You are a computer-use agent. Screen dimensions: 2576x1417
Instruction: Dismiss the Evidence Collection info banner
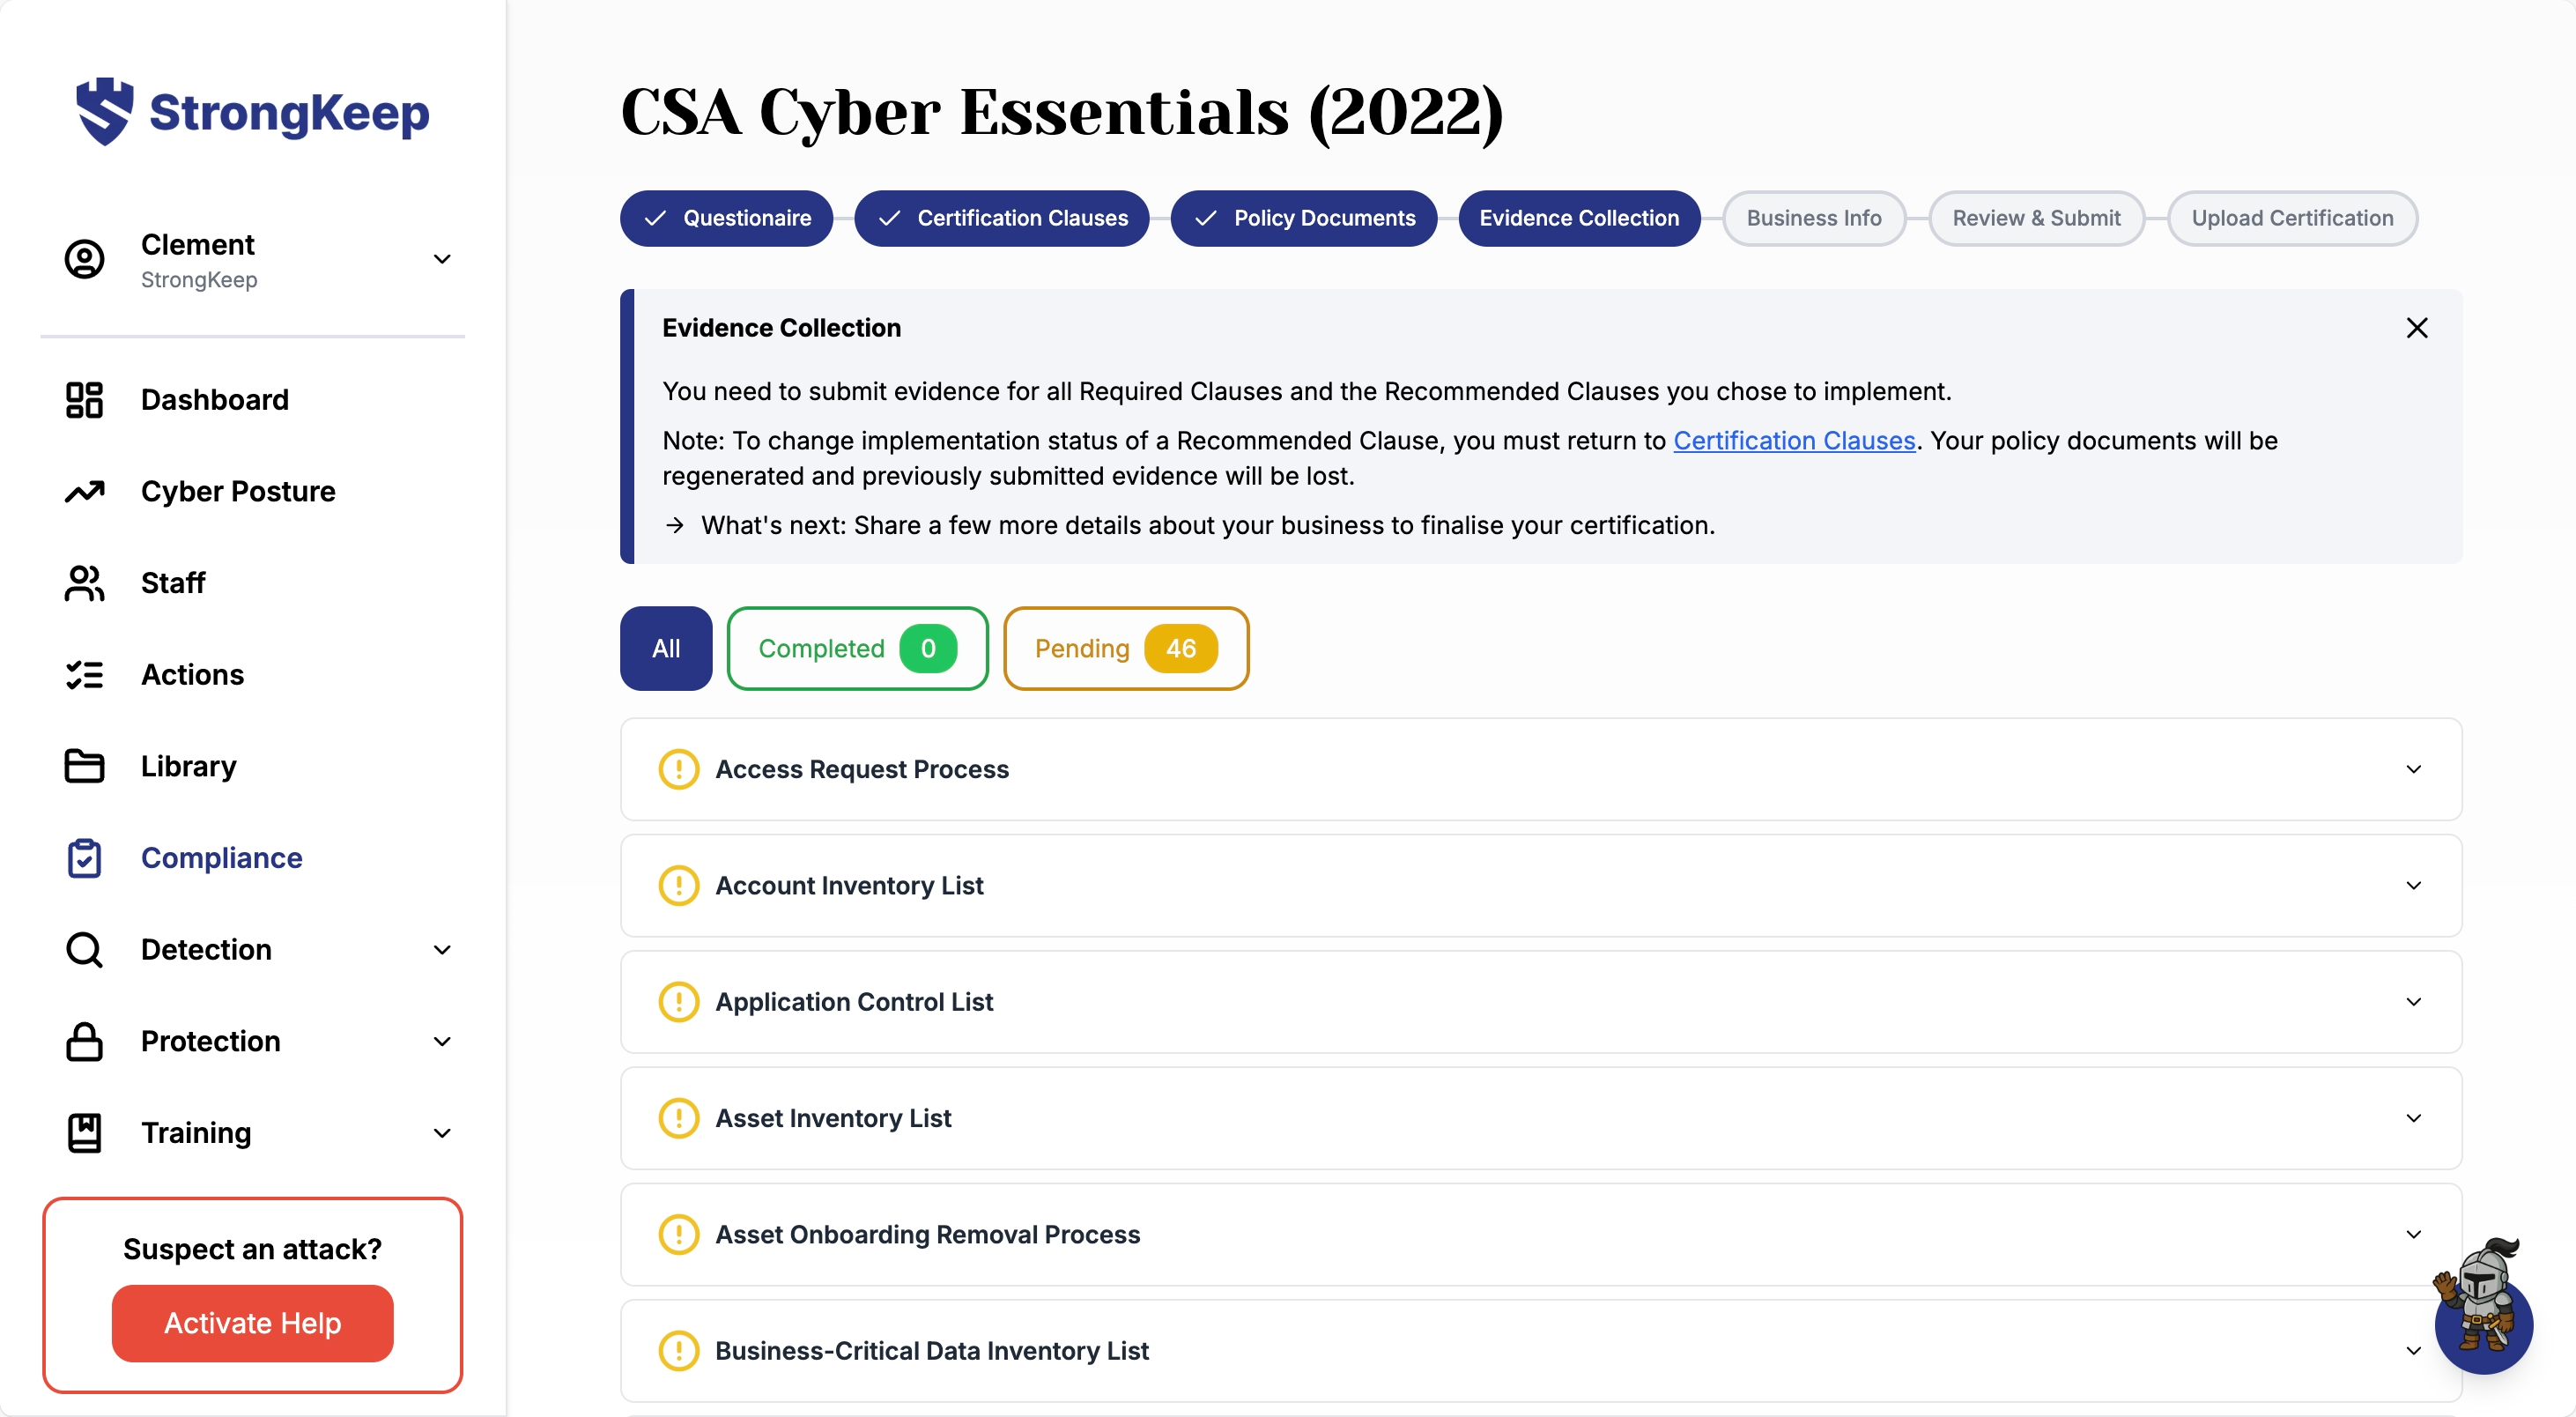[x=2416, y=328]
